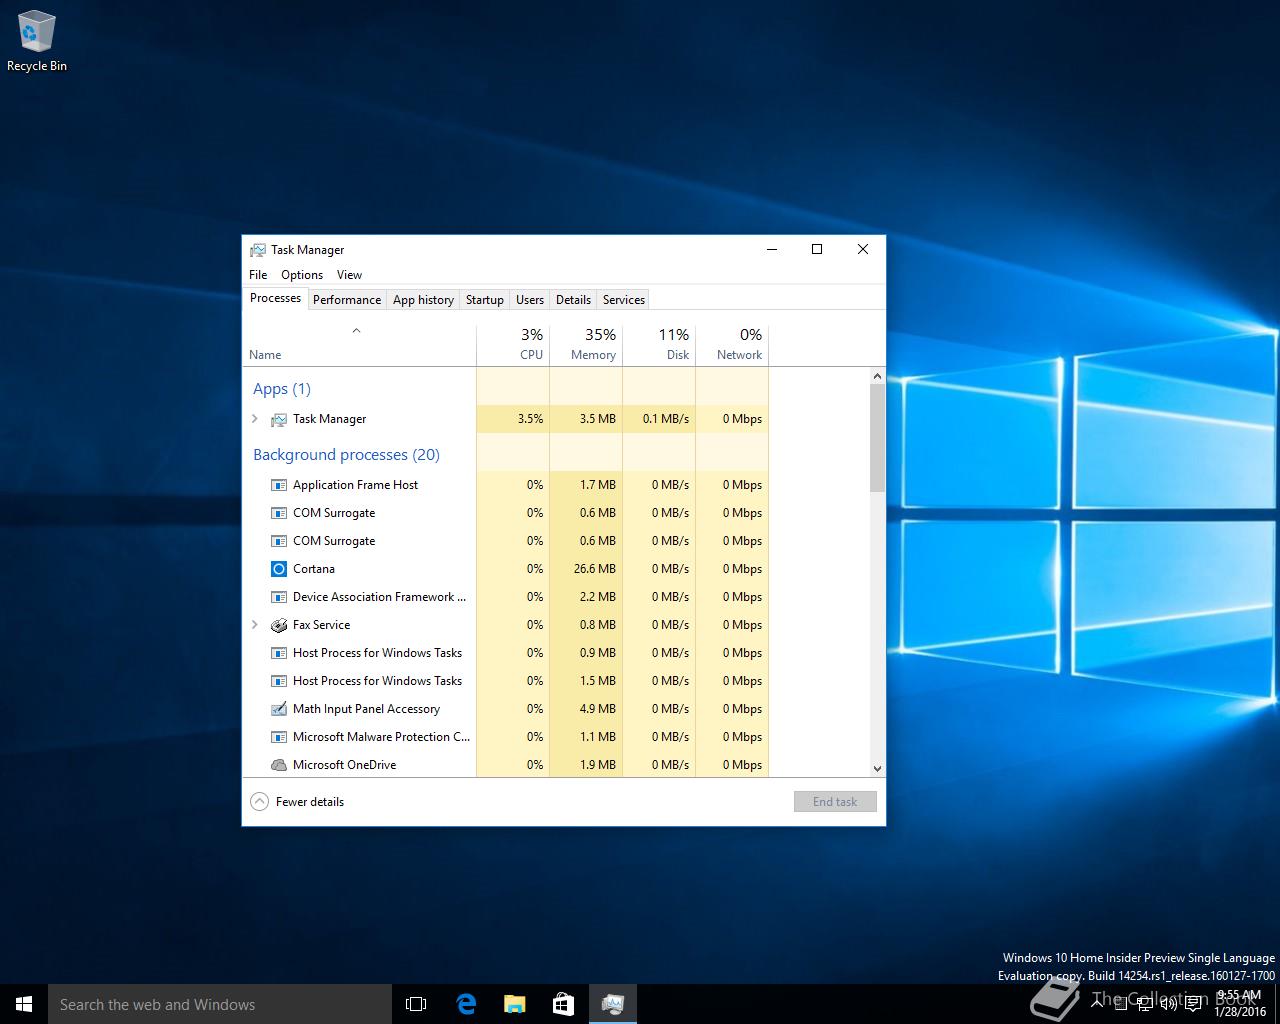Screen dimensions: 1280x1024
Task: Open File Explorer from the taskbar
Action: [515, 1004]
